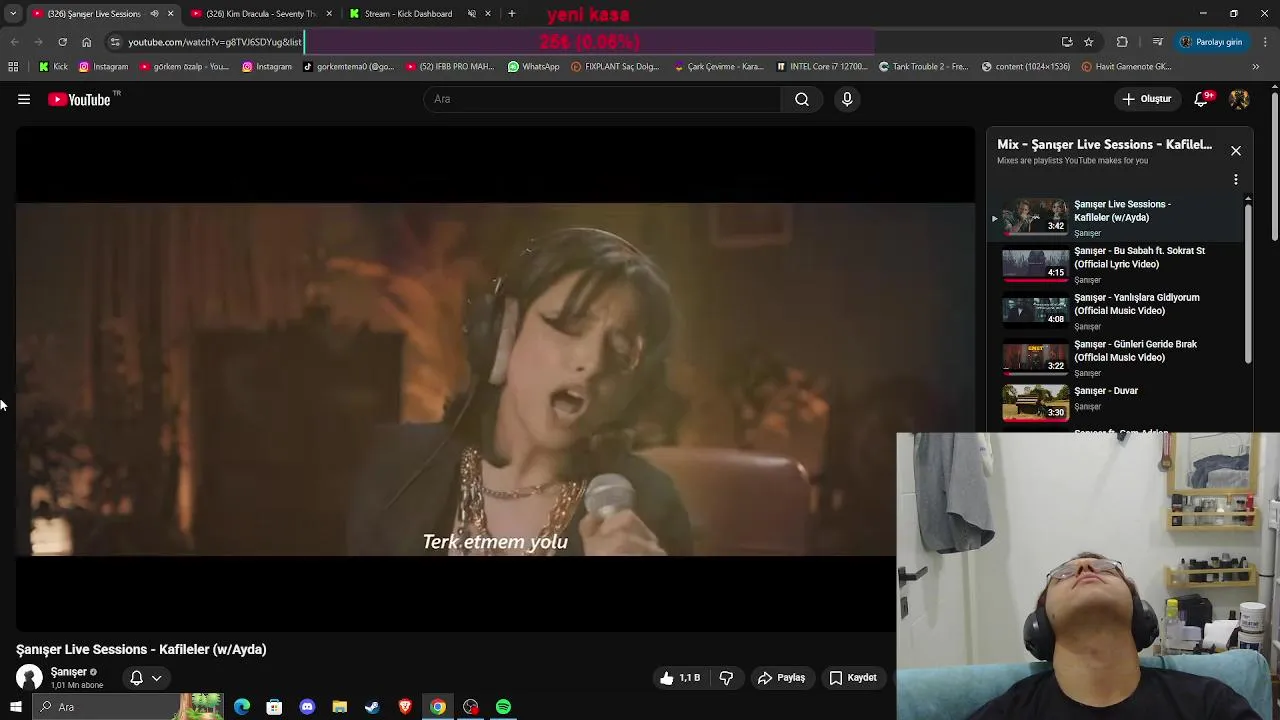Bookmark this page with the star
This screenshot has height=720, width=1280.
tap(1089, 42)
